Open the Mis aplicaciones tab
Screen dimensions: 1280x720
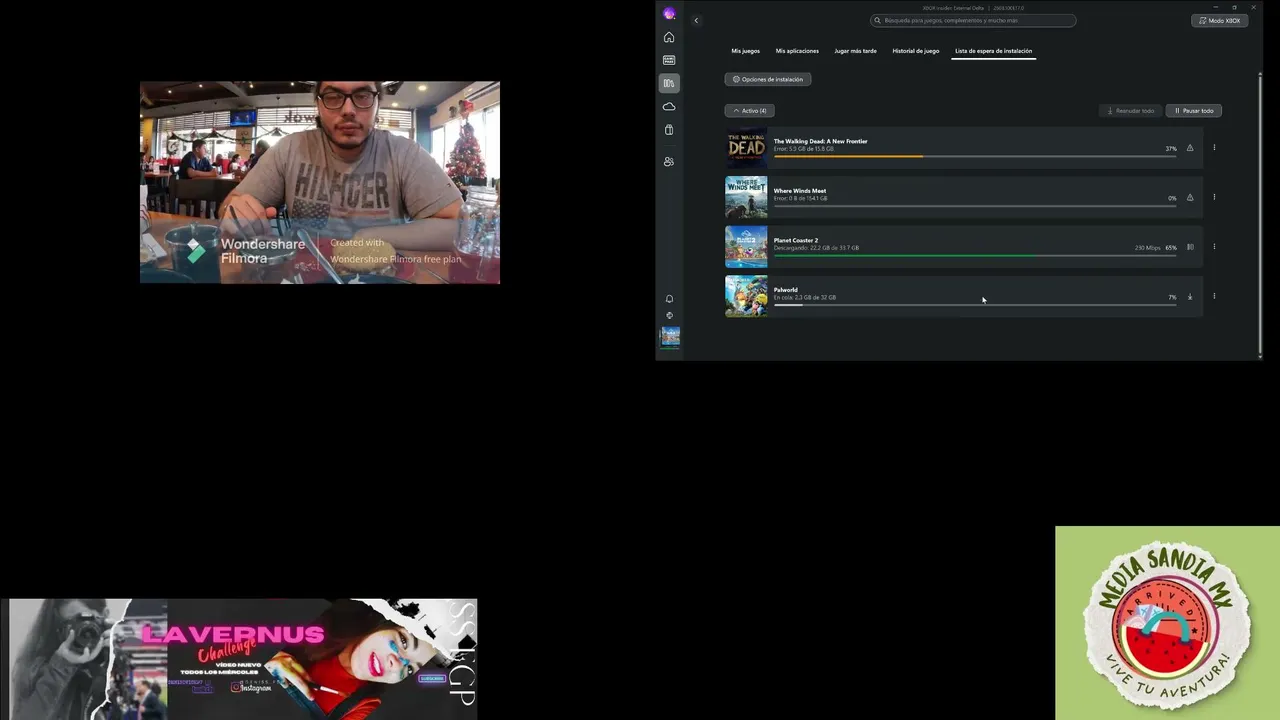[x=797, y=51]
